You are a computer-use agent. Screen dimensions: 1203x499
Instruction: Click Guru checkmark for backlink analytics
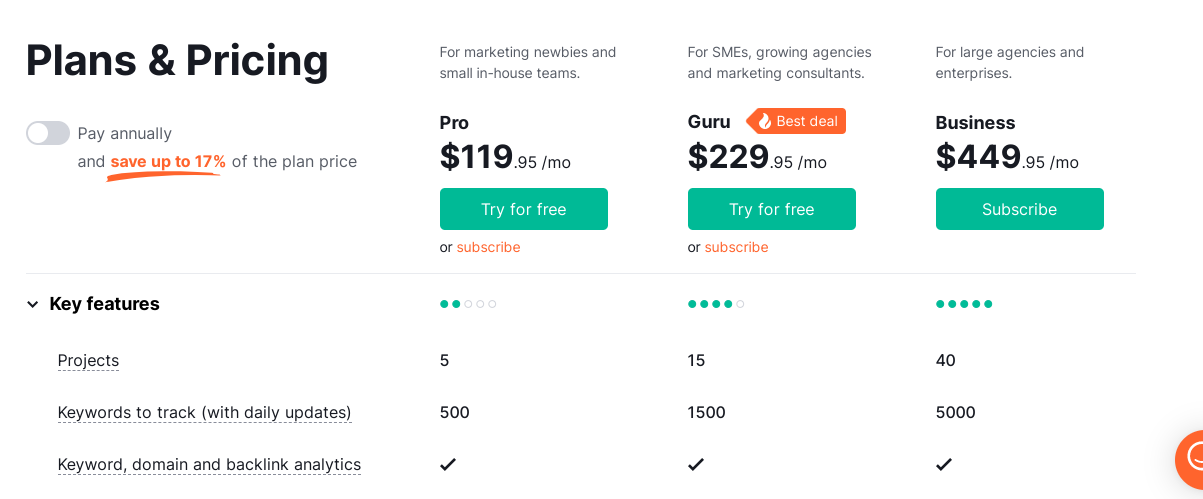[x=696, y=464]
